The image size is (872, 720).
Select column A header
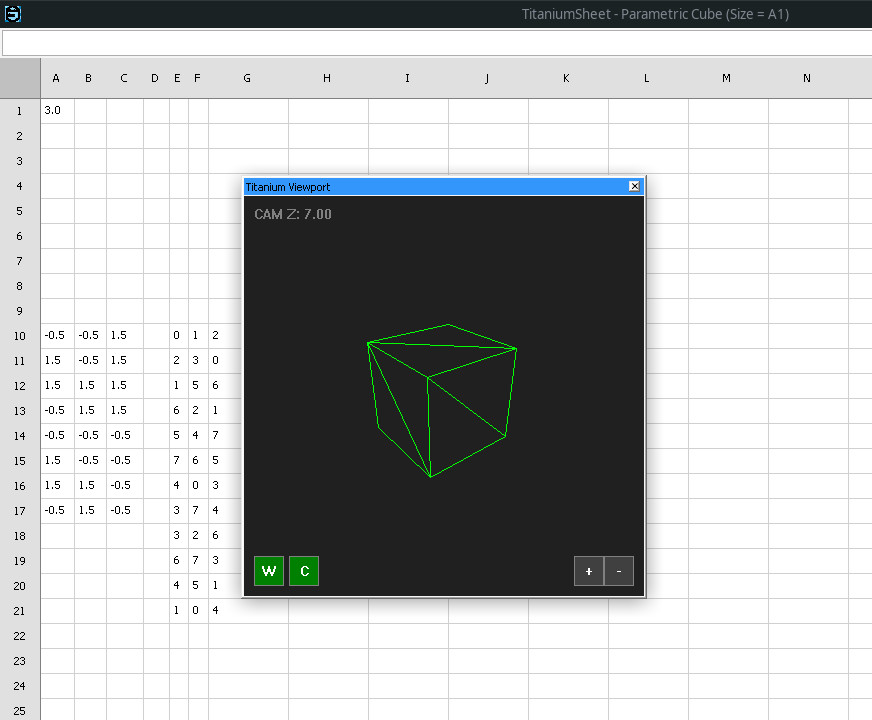point(56,78)
